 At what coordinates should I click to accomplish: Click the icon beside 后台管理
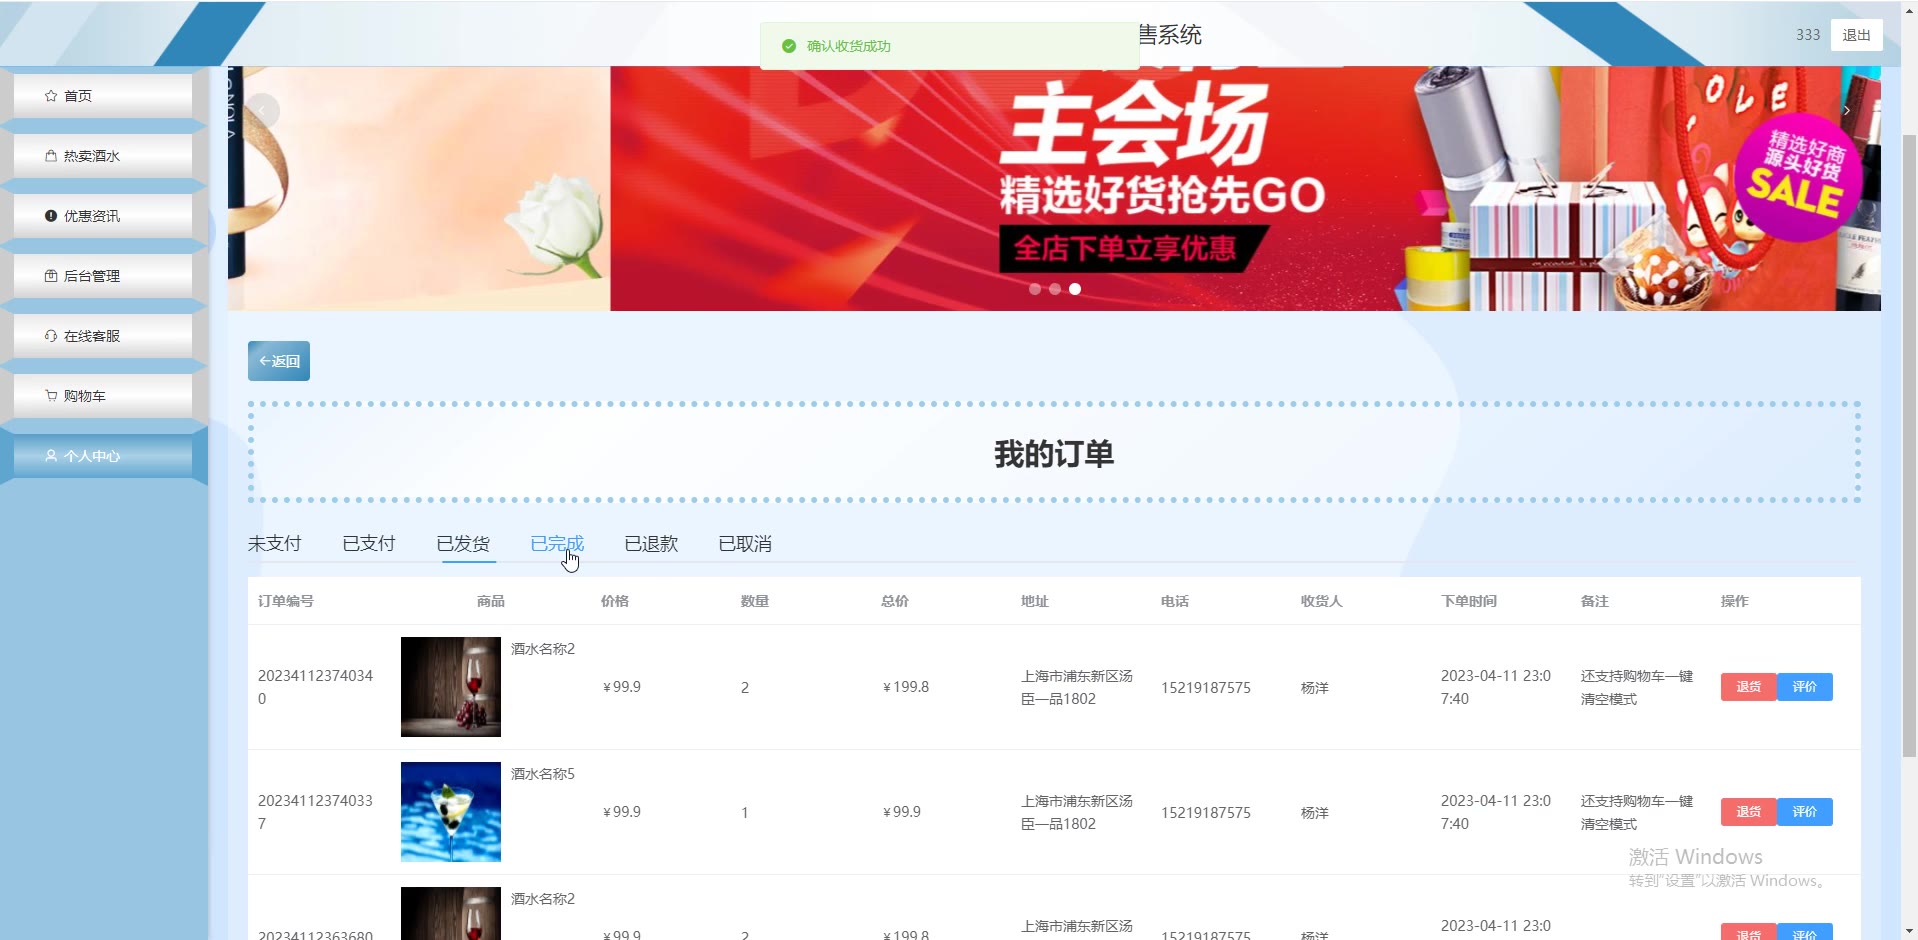51,276
